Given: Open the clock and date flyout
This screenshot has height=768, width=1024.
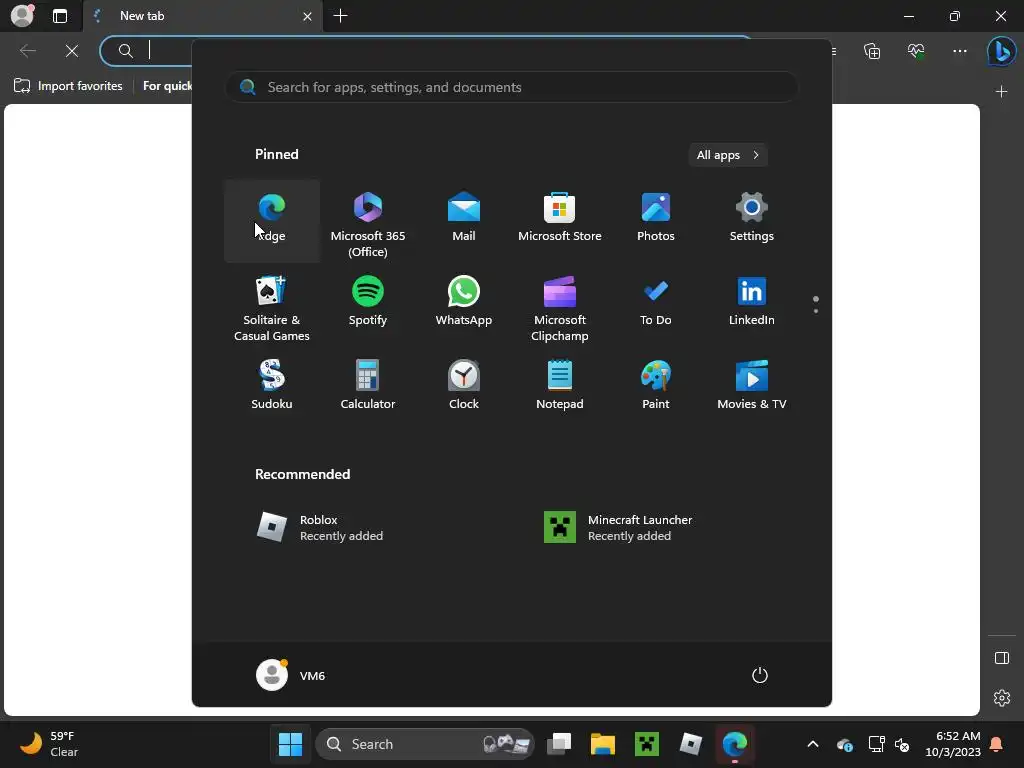Looking at the screenshot, I should (953, 743).
